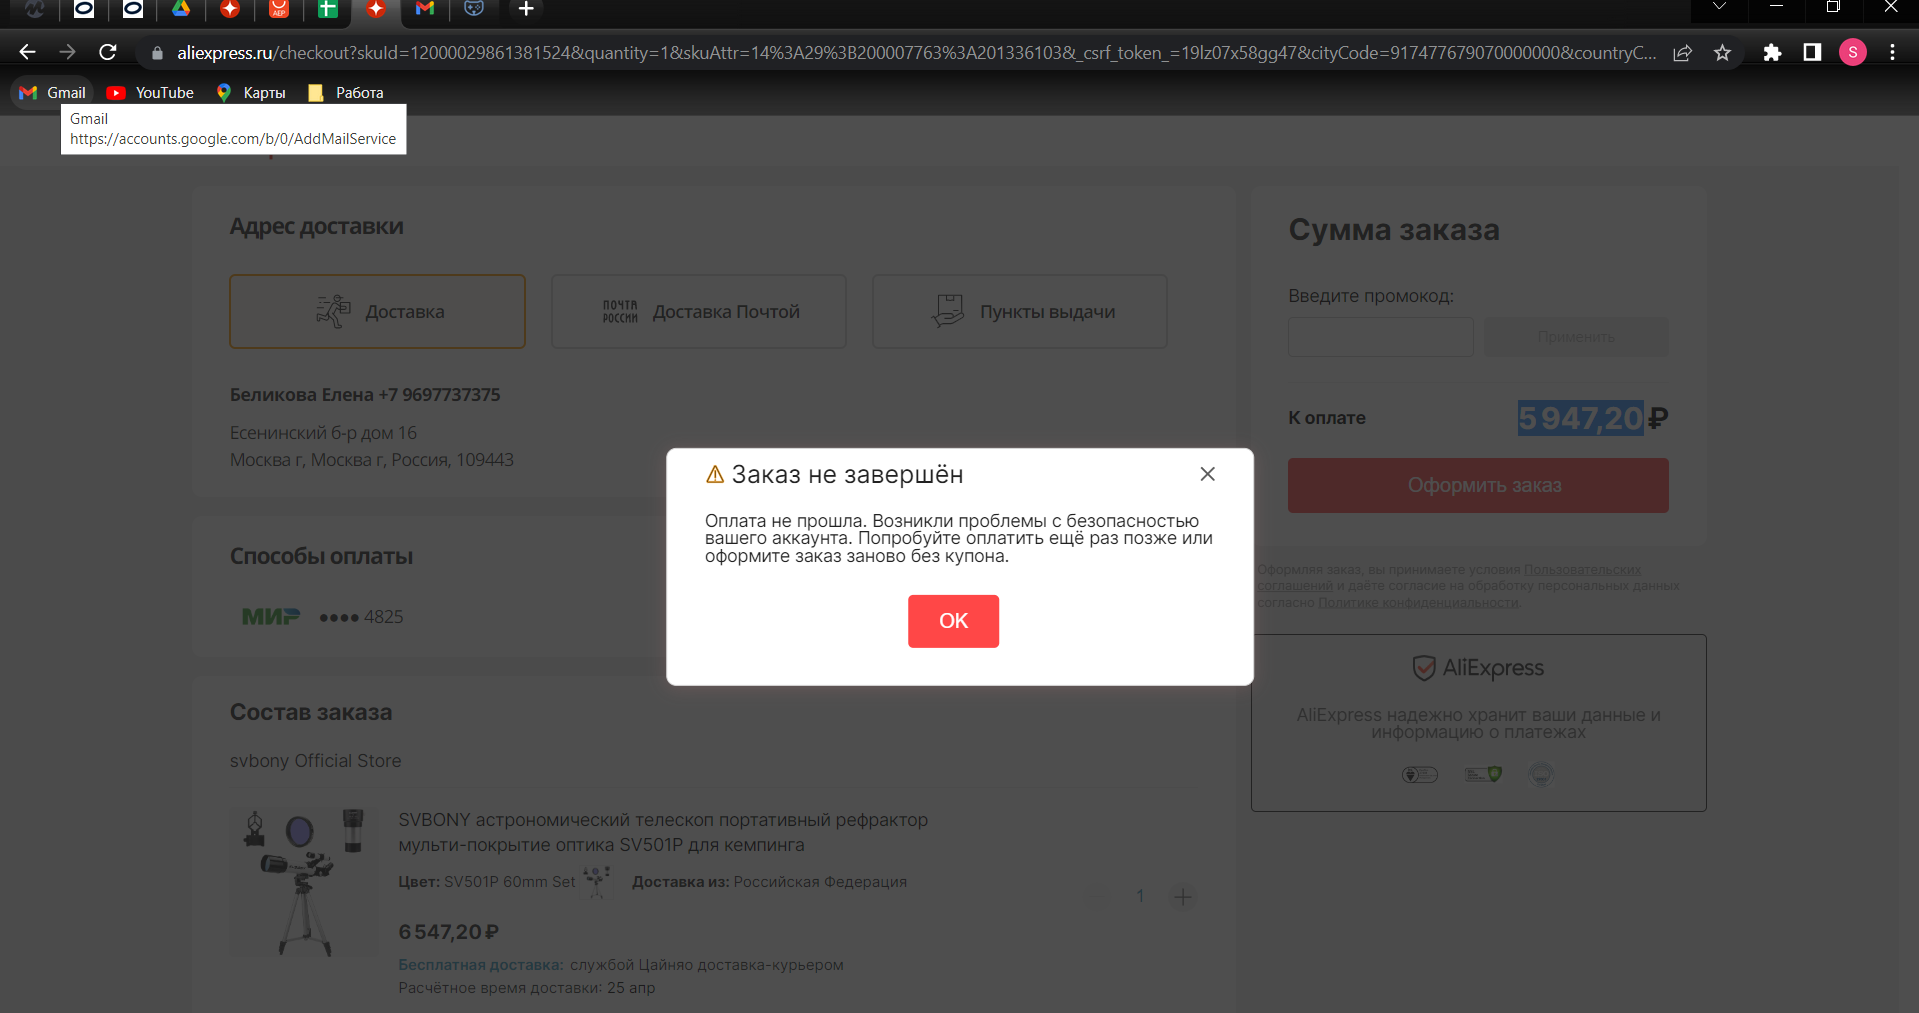Open the Политике конфиденциальности link
Image resolution: width=1919 pixels, height=1013 pixels.
coord(1418,603)
